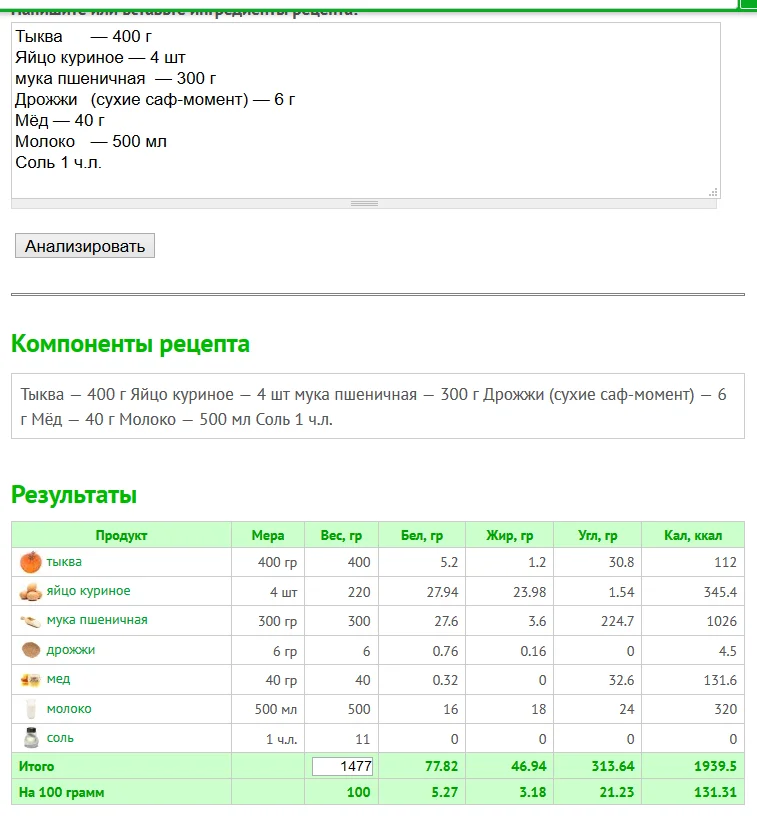Screen dimensions: 757x823
Task: Click the total weight field showing 1477
Action: 342,766
